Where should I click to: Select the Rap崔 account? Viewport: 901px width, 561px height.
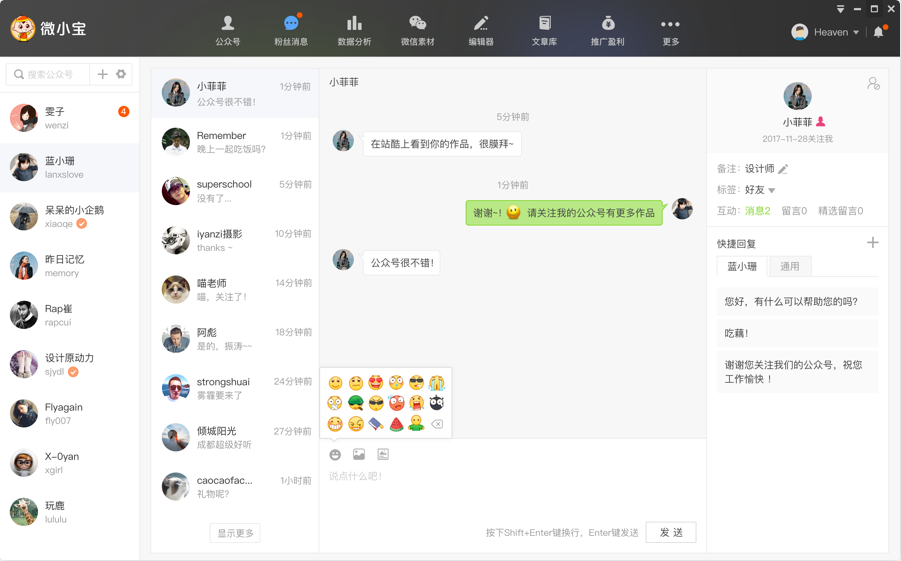(x=70, y=315)
